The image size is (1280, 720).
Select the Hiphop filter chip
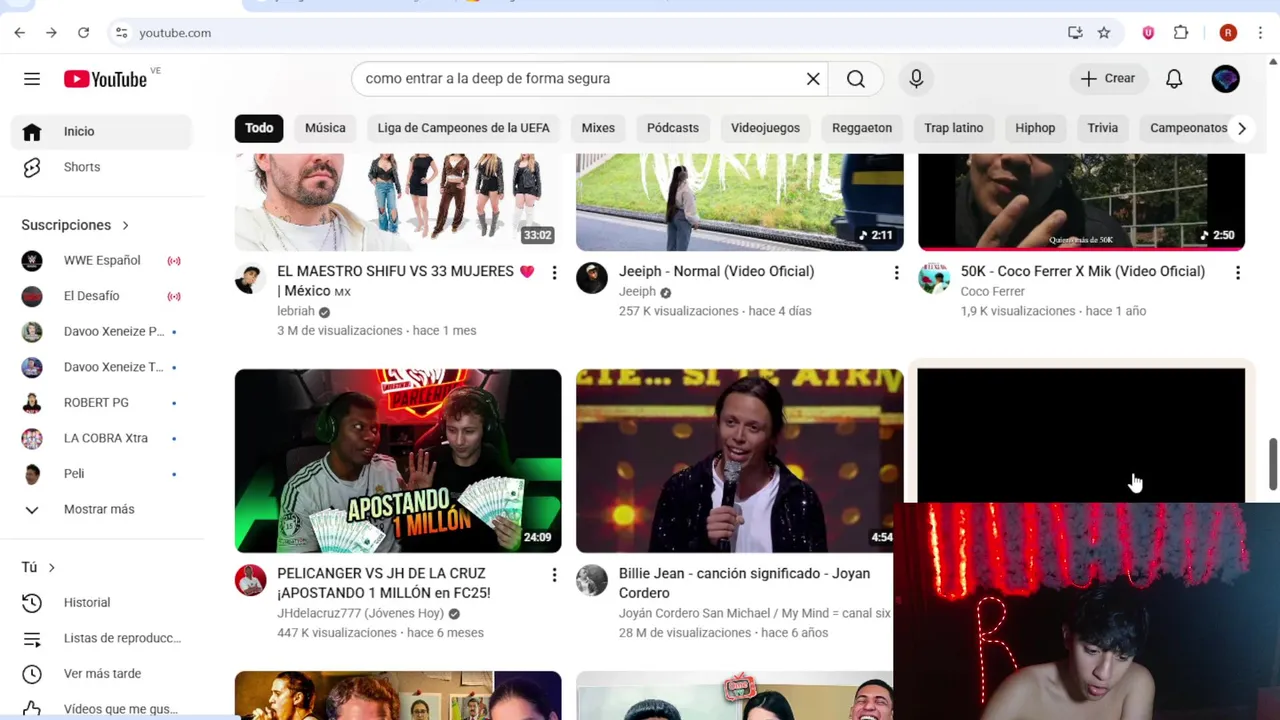1035,128
